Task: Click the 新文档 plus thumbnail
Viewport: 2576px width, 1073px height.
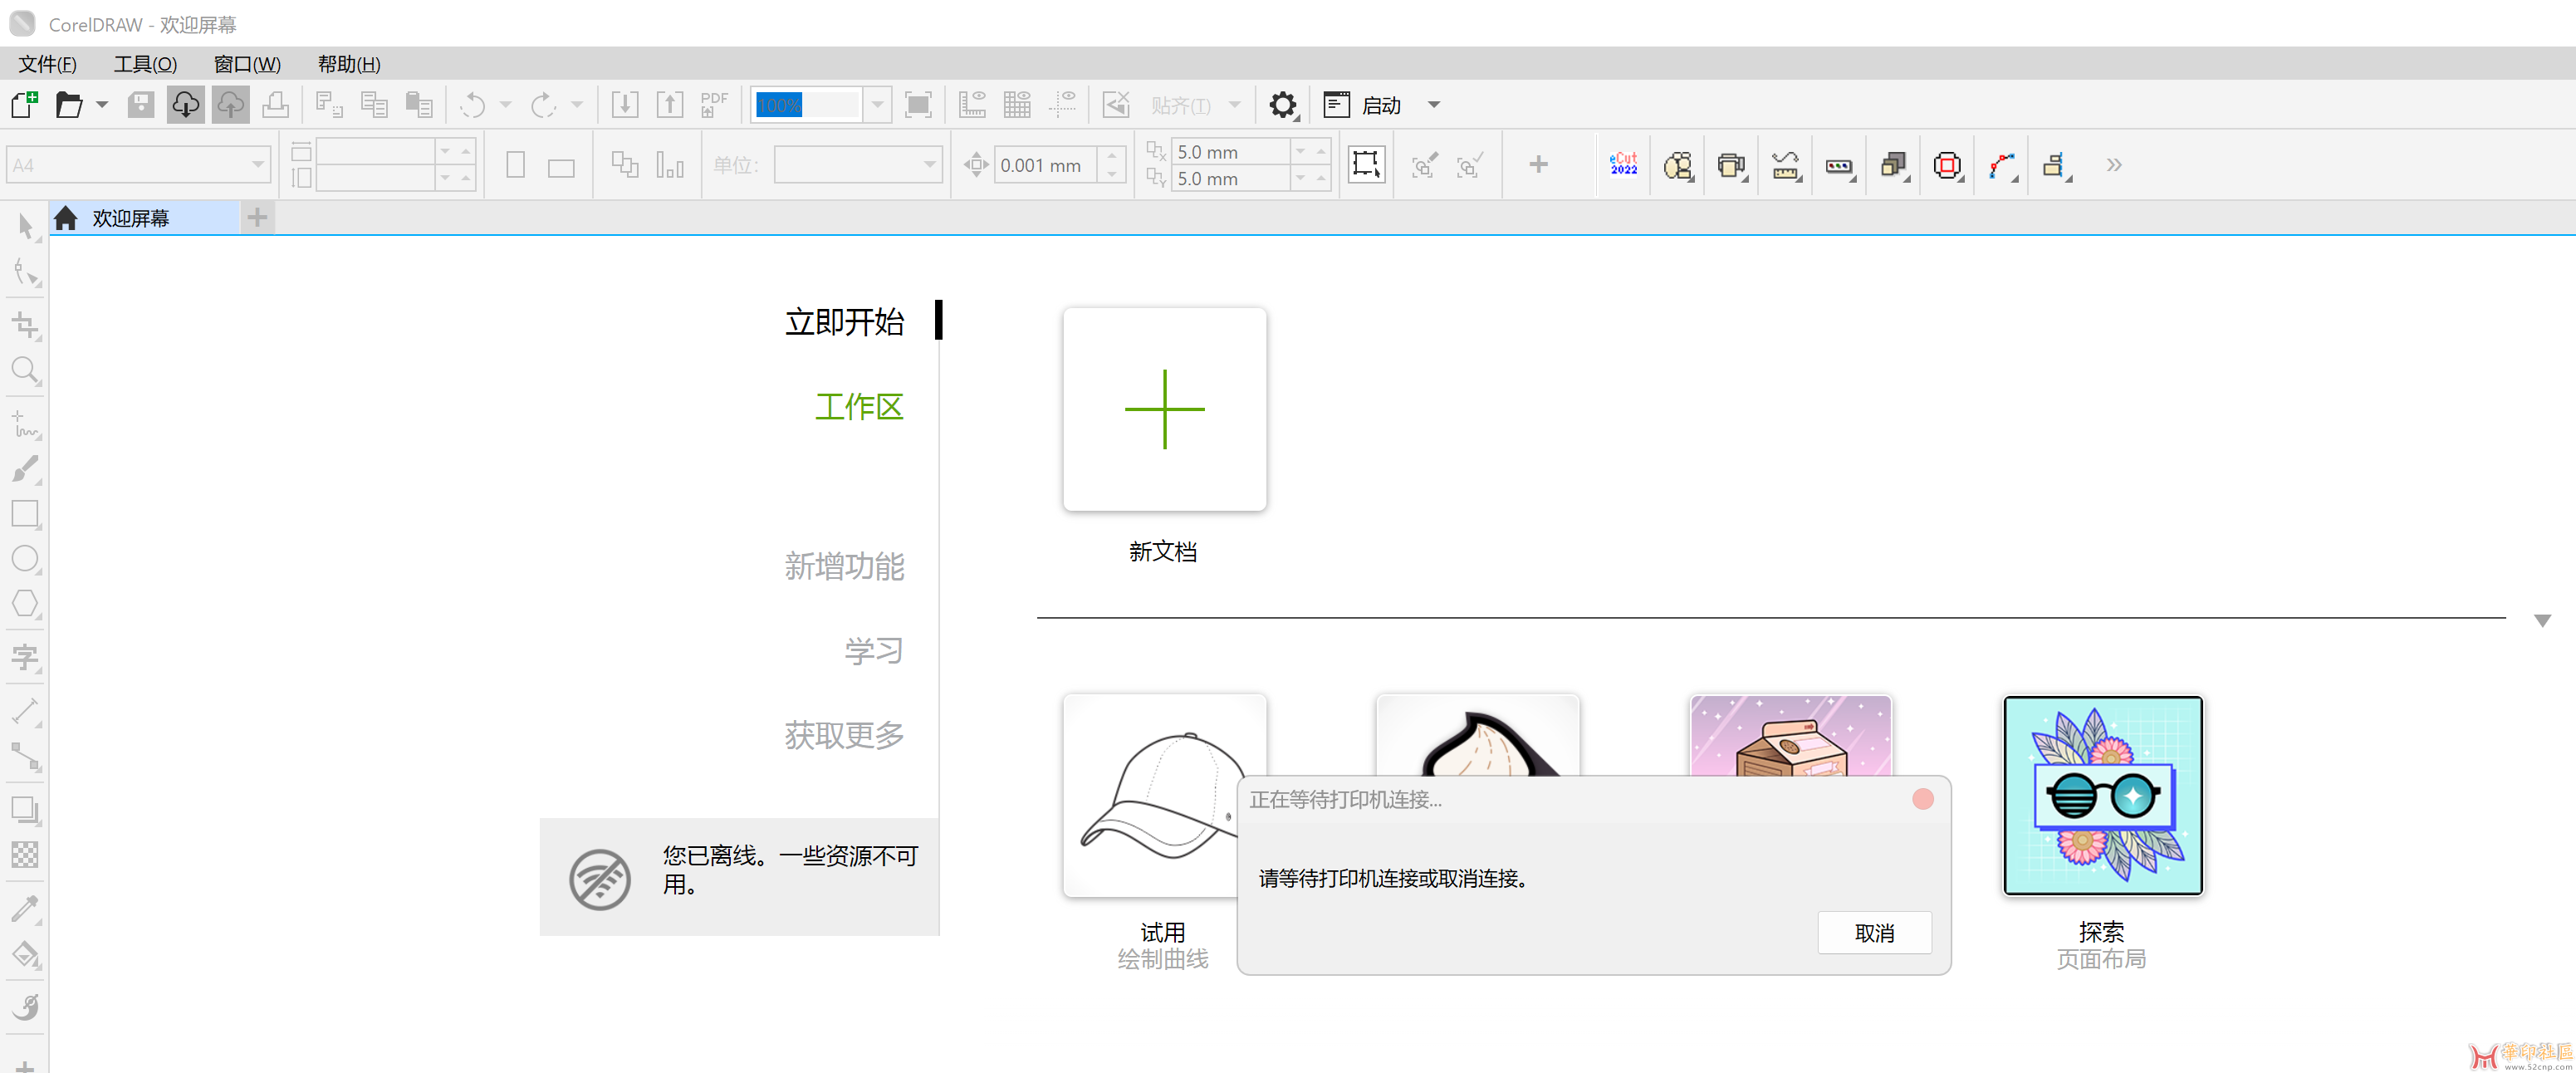Action: (x=1164, y=409)
